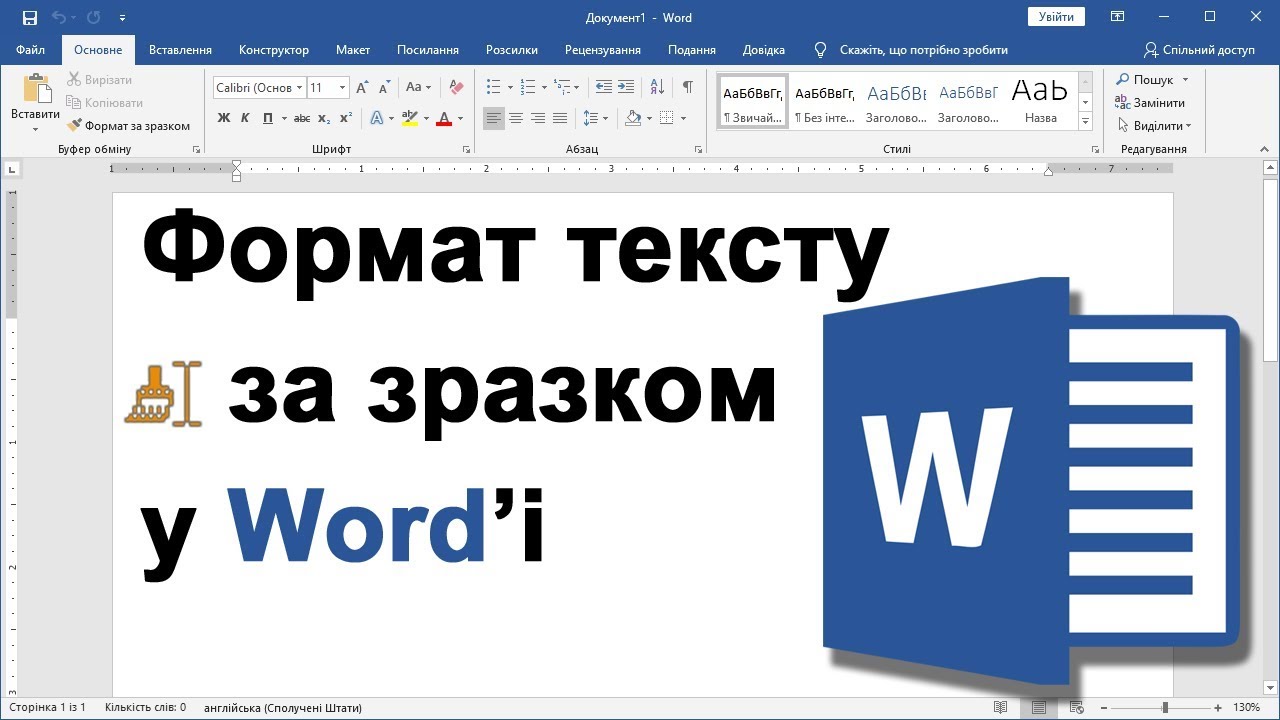Switch to the Конструктор tab

tap(274, 49)
